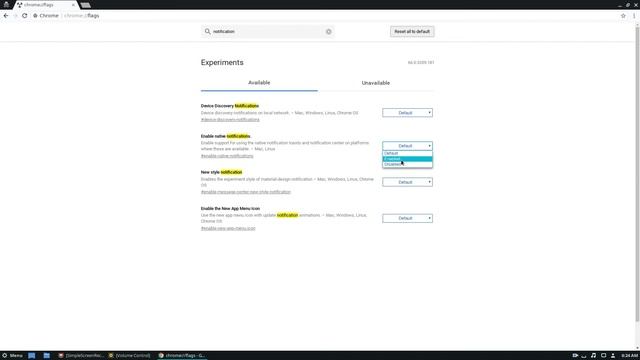Open #enable-new-app-menu-icon link
The height and width of the screenshot is (360, 640).
(x=228, y=228)
